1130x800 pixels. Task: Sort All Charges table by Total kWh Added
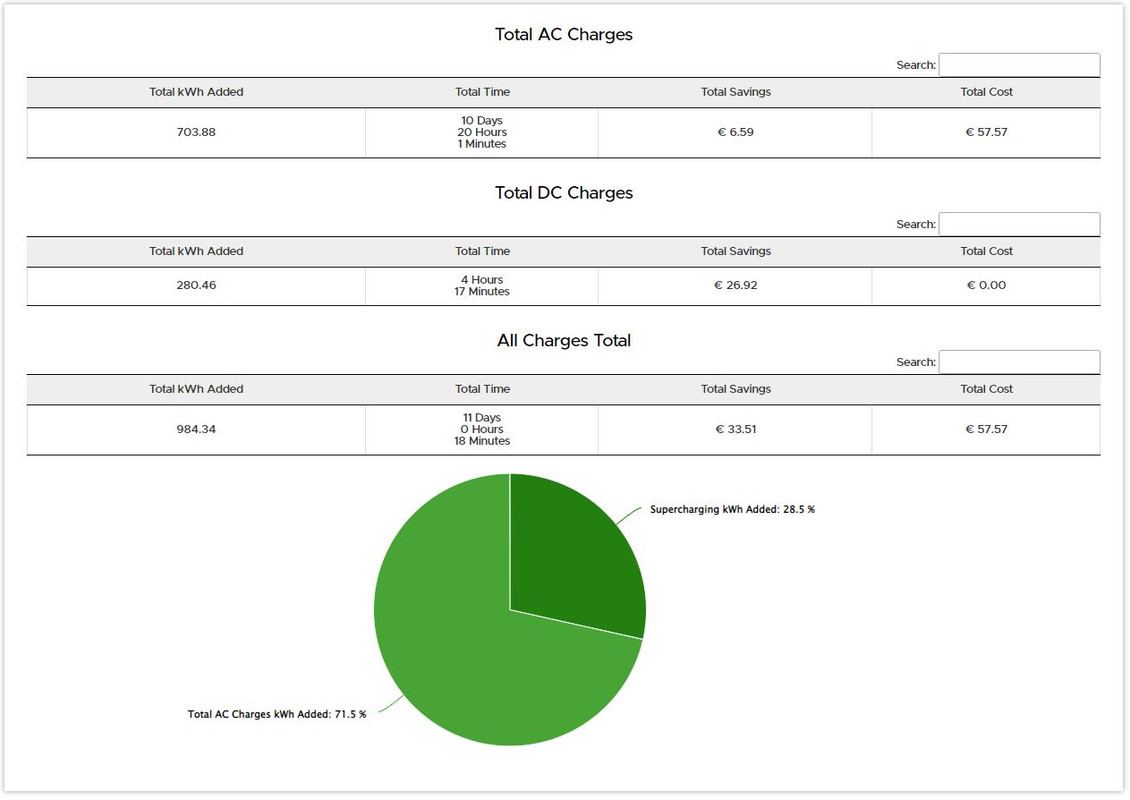pos(196,389)
